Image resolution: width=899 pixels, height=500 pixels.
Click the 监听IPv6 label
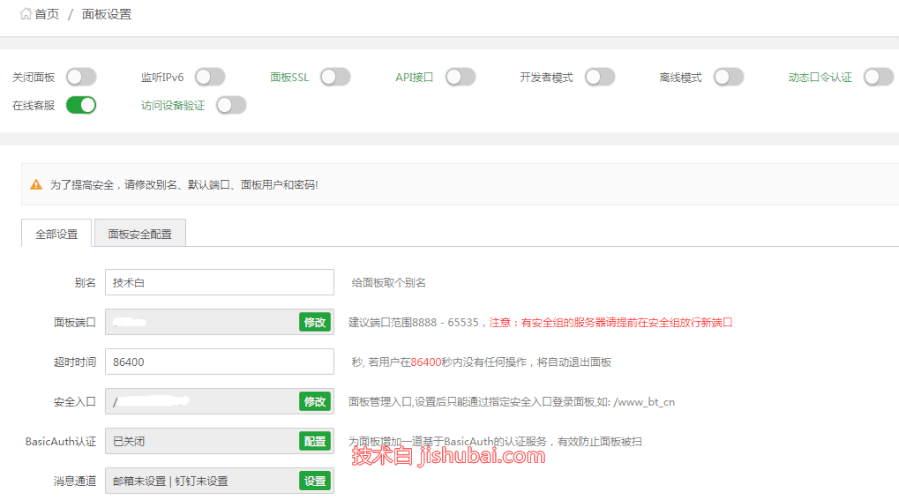163,77
